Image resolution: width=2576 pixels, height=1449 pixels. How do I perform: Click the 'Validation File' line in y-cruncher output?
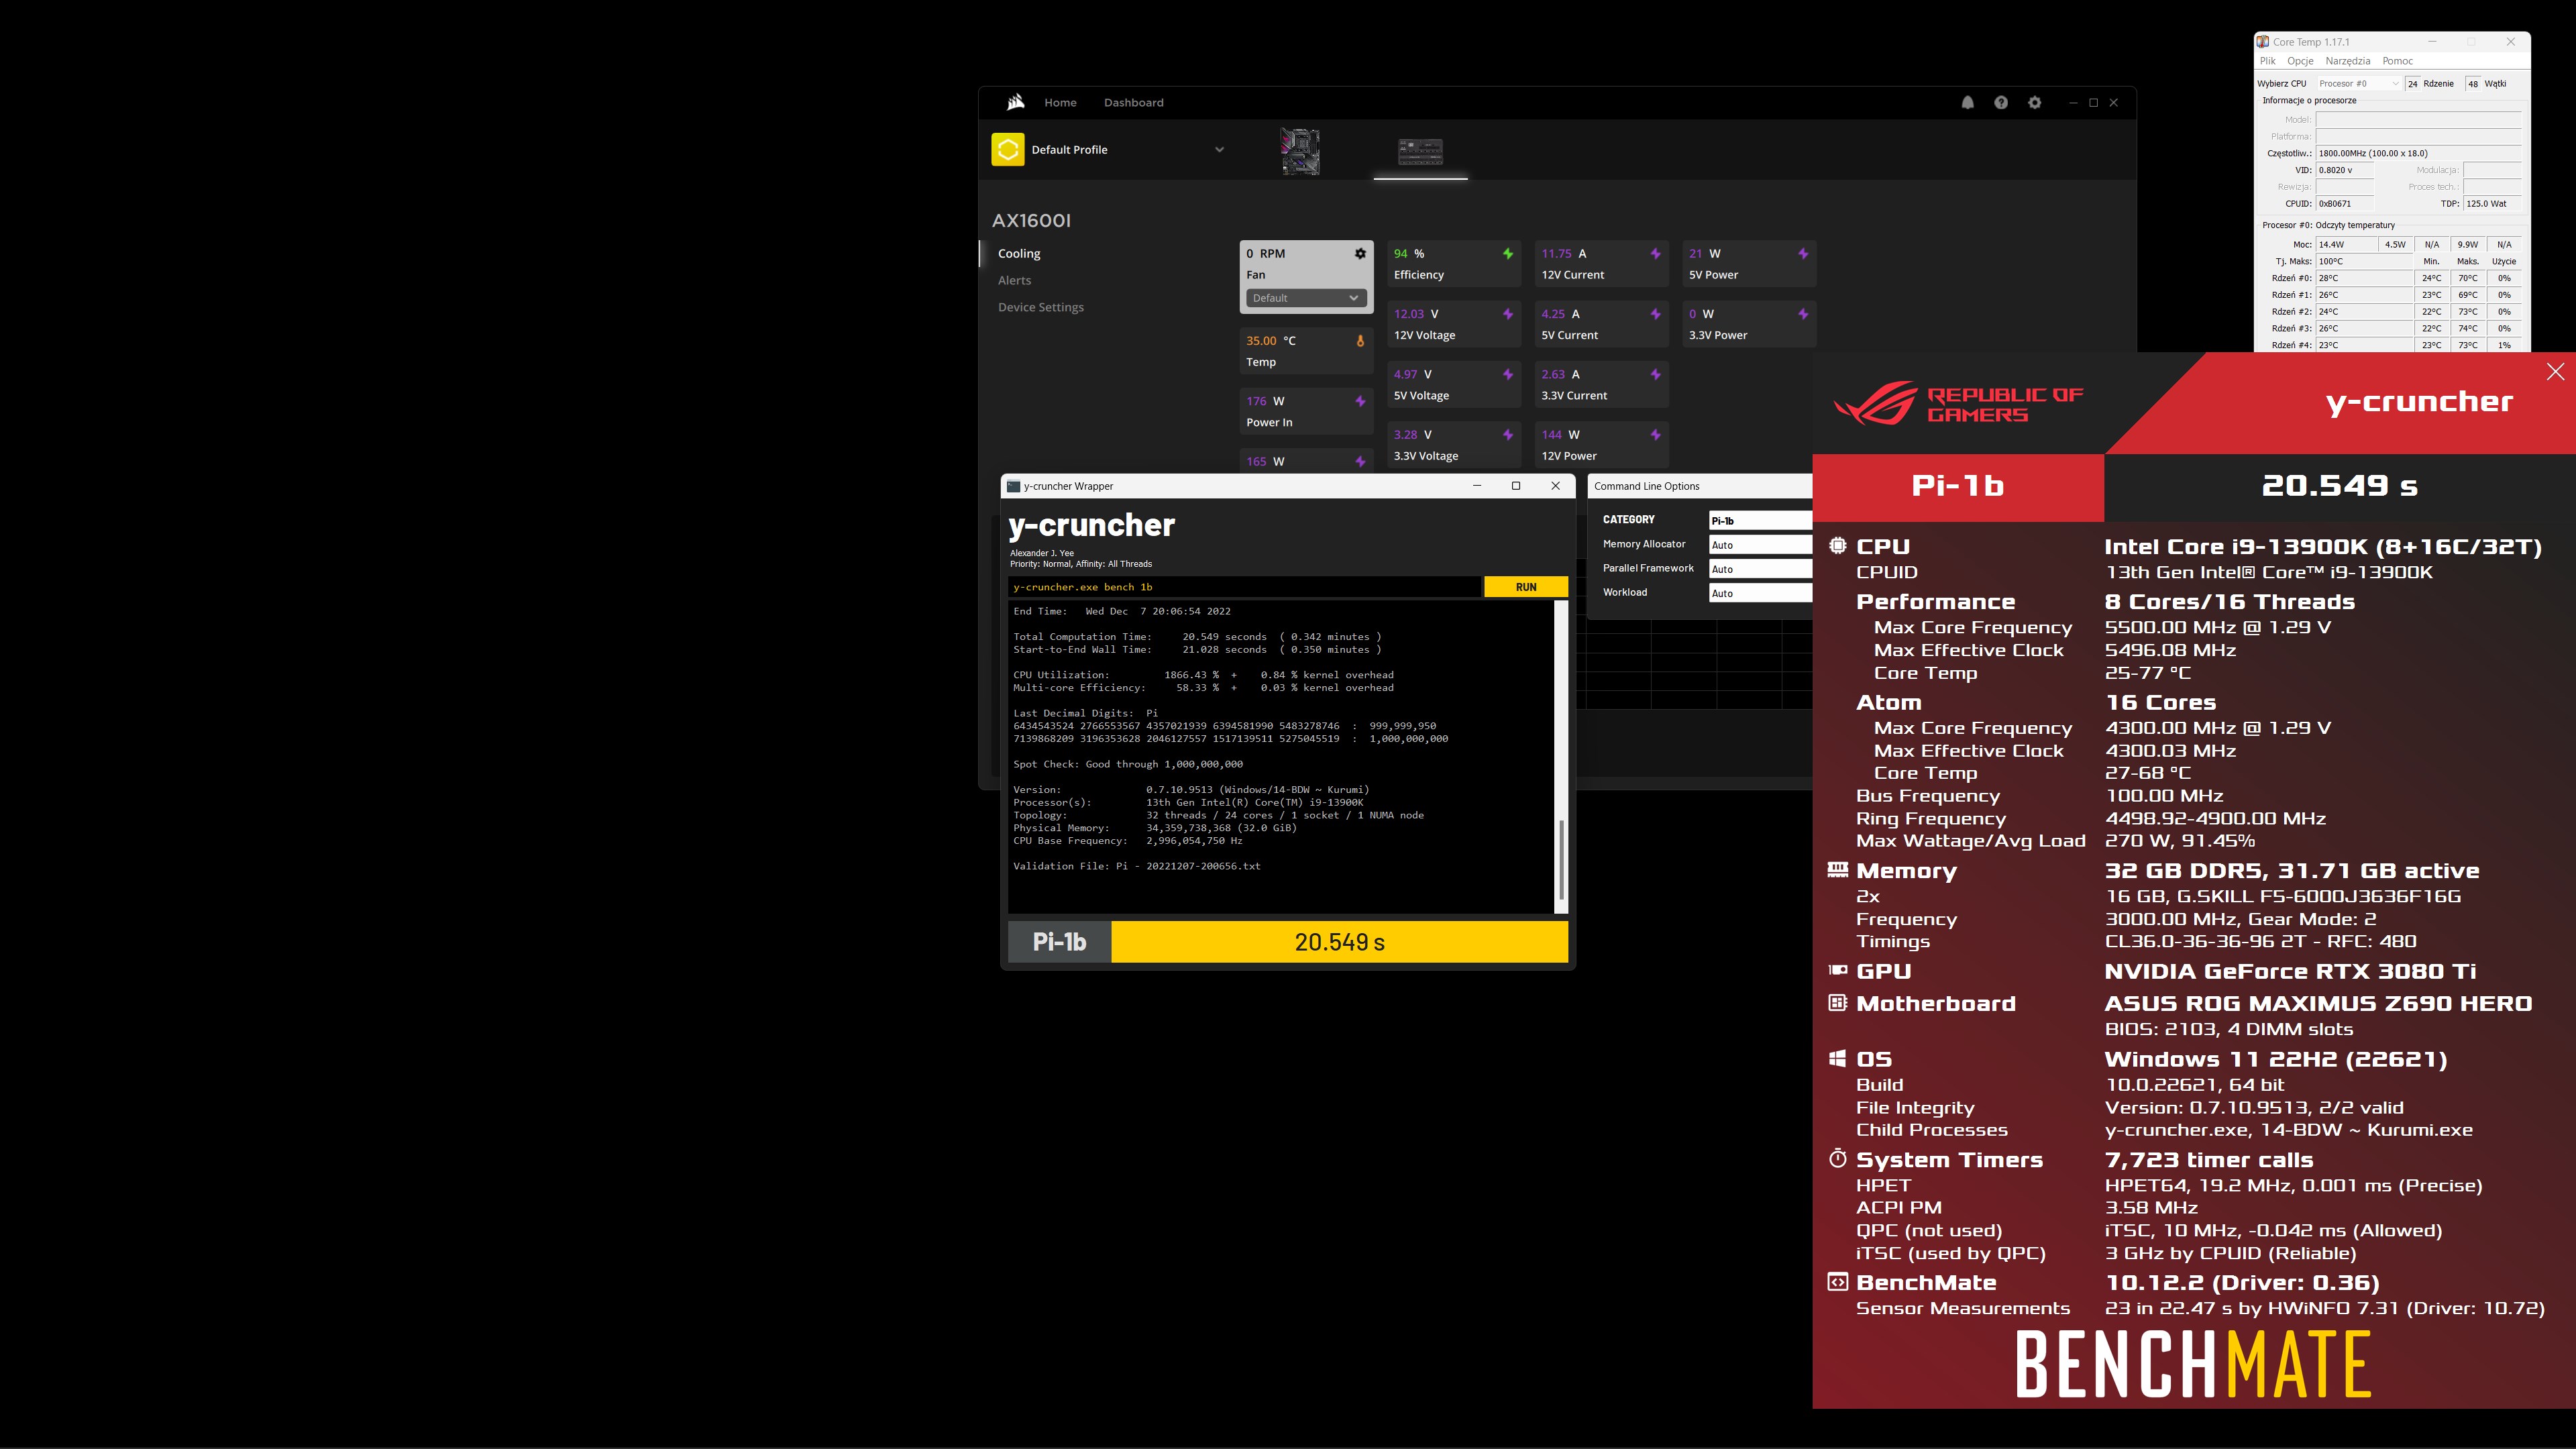[x=1137, y=866]
